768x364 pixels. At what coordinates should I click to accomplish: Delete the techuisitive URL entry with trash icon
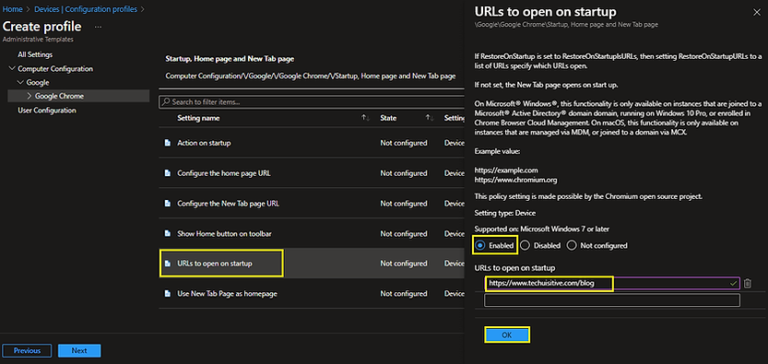[747, 283]
